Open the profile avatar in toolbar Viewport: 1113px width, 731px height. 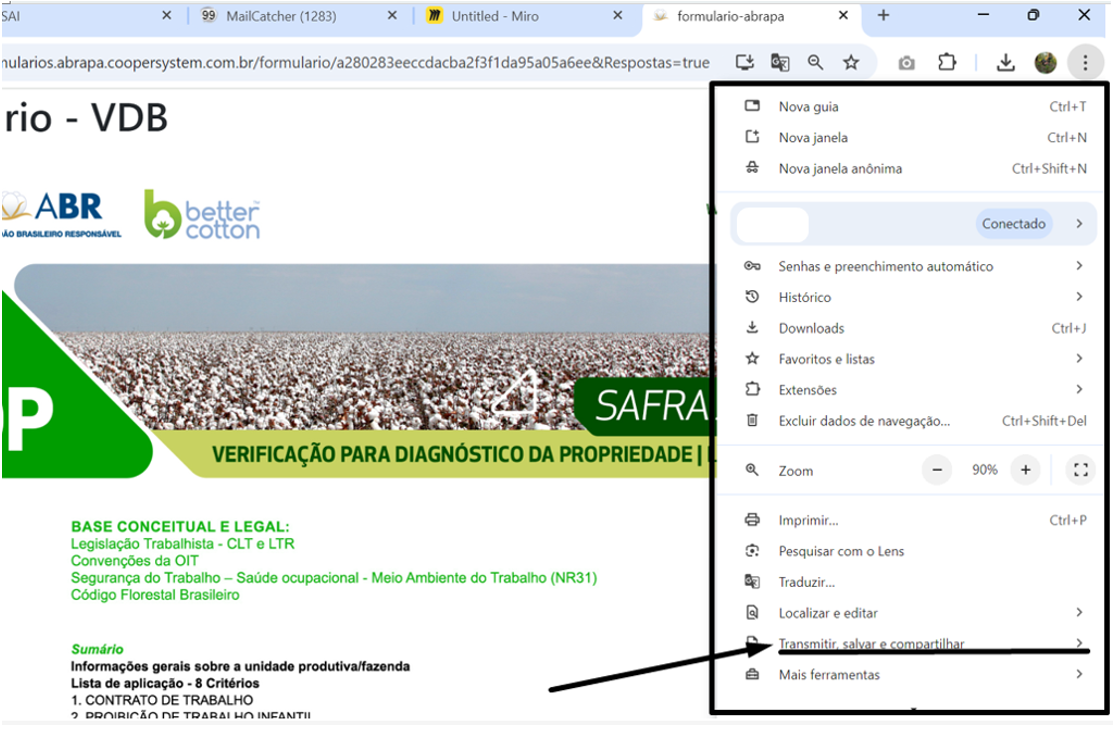[x=1046, y=63]
